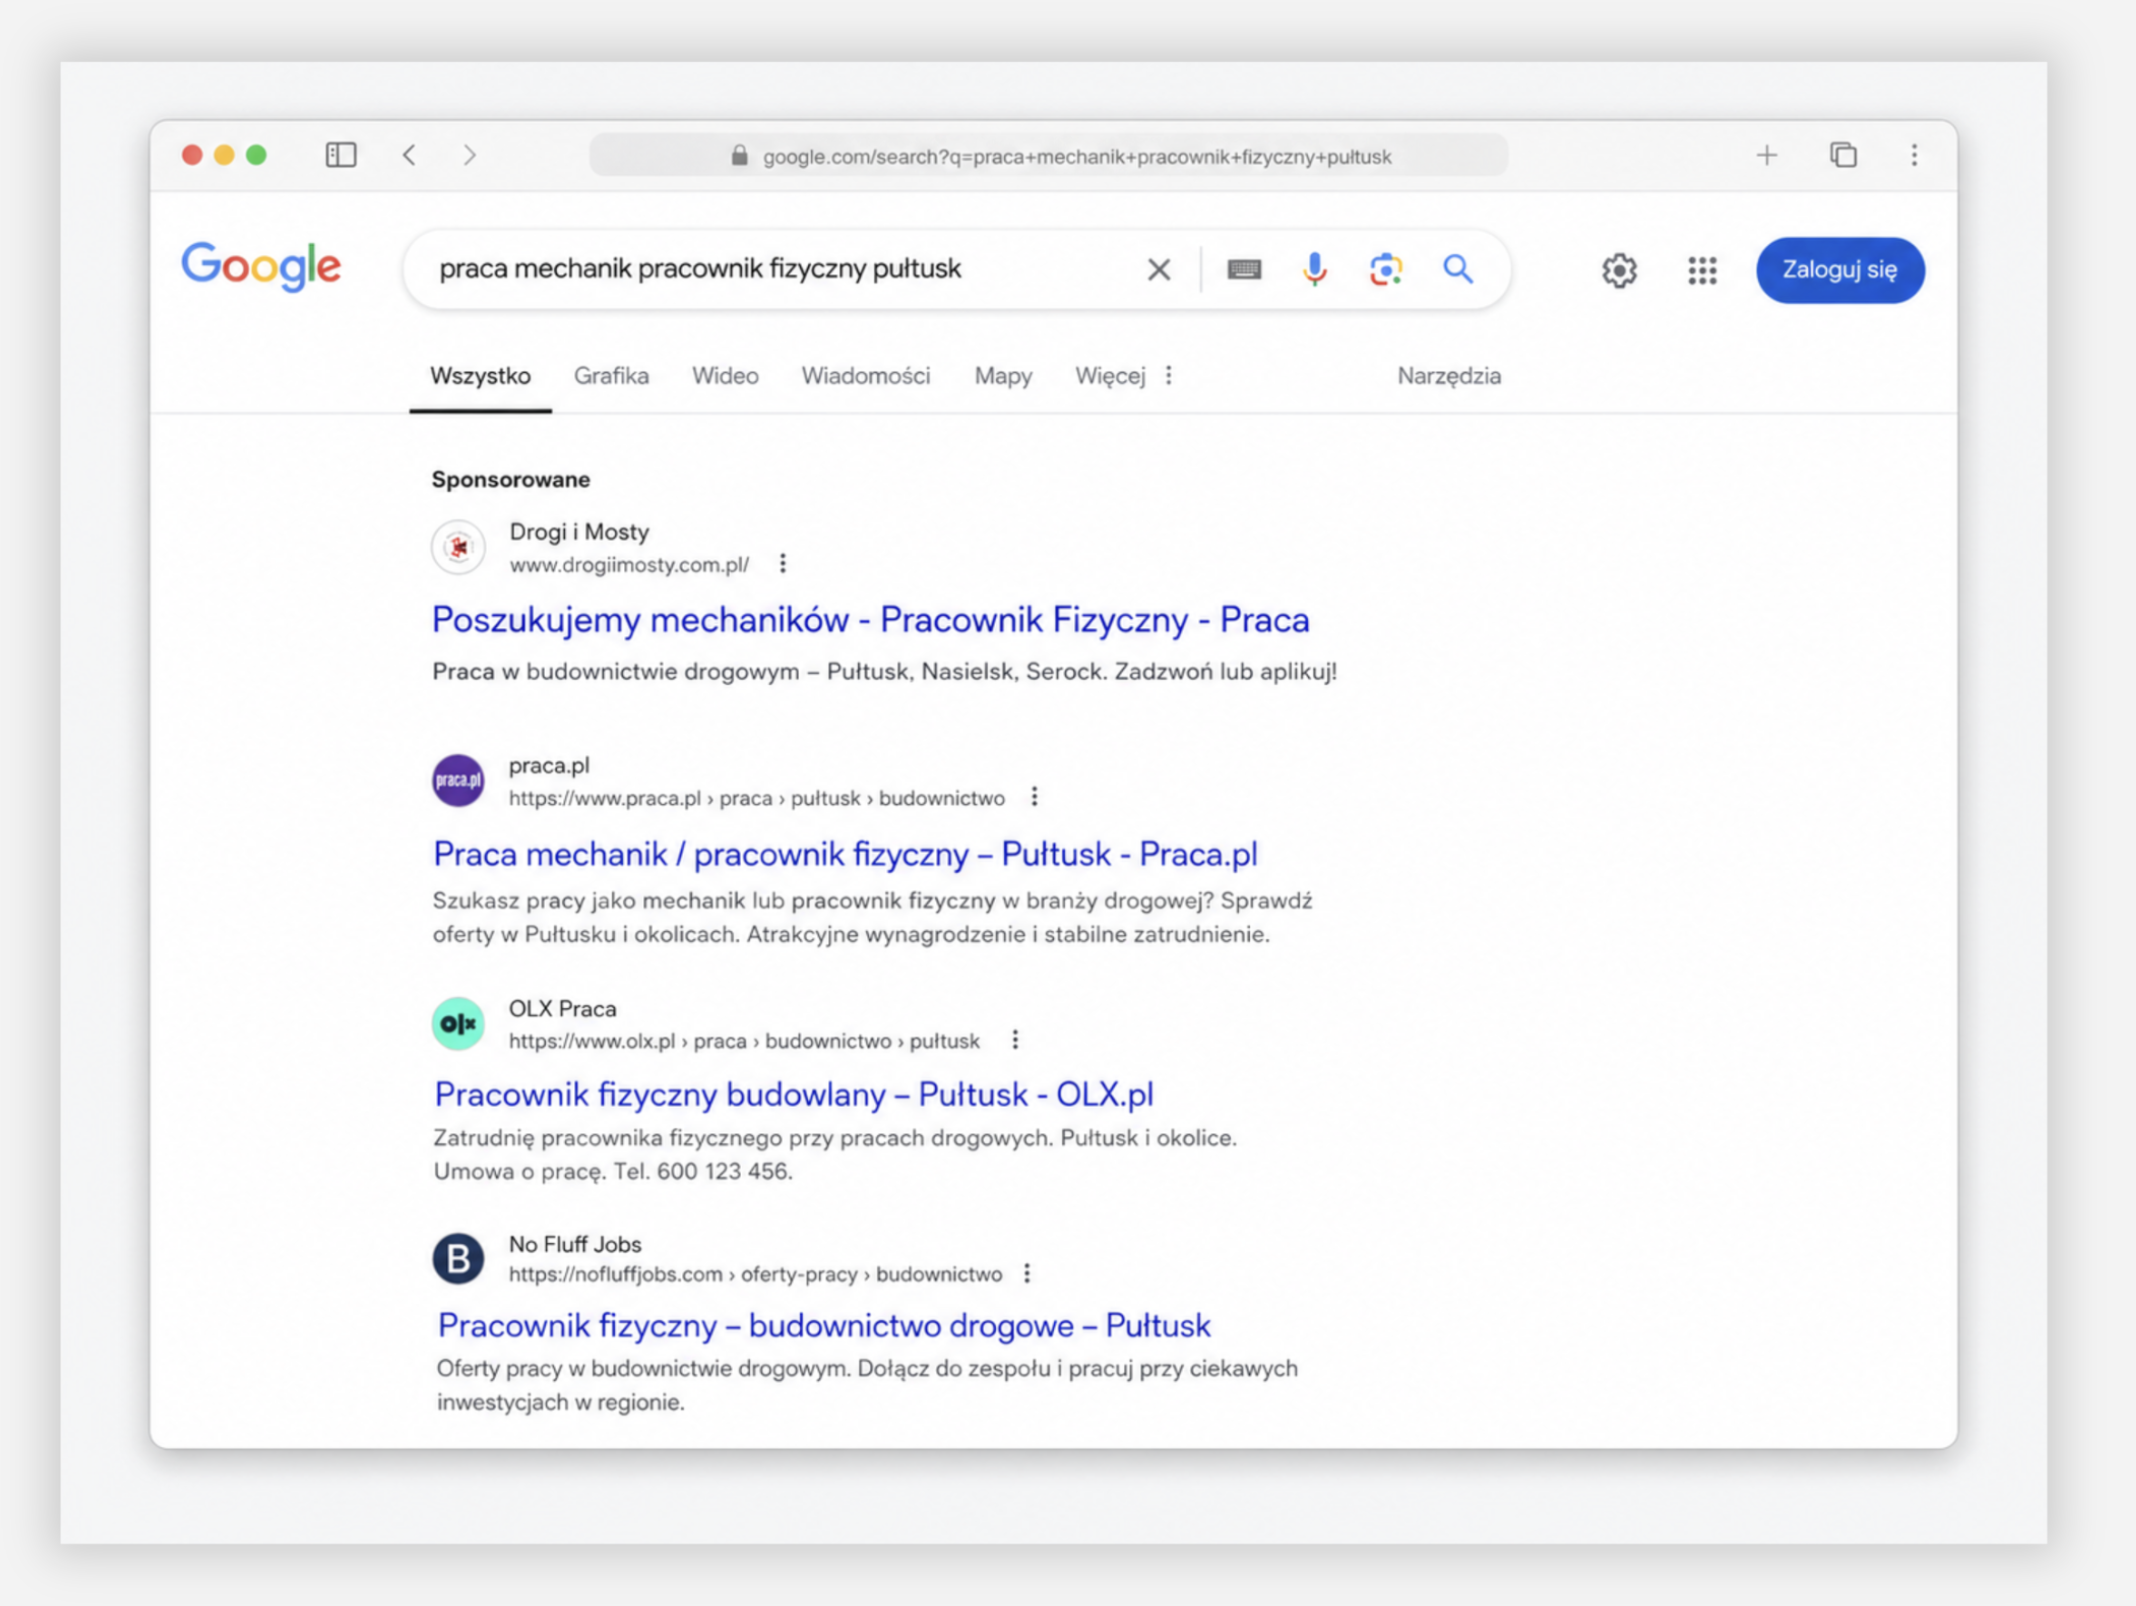This screenshot has width=2136, height=1606.
Task: Clear the search query with X
Action: pos(1158,269)
